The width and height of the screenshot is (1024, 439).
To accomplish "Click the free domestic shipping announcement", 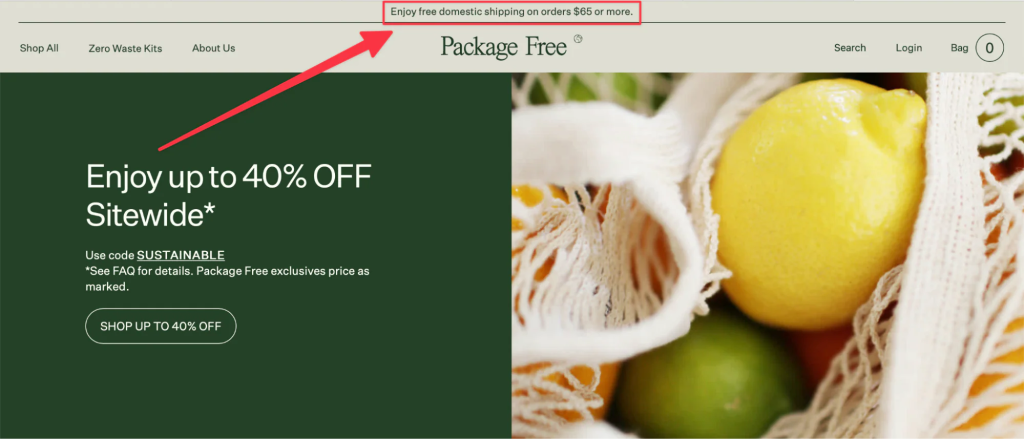I will pos(511,12).
